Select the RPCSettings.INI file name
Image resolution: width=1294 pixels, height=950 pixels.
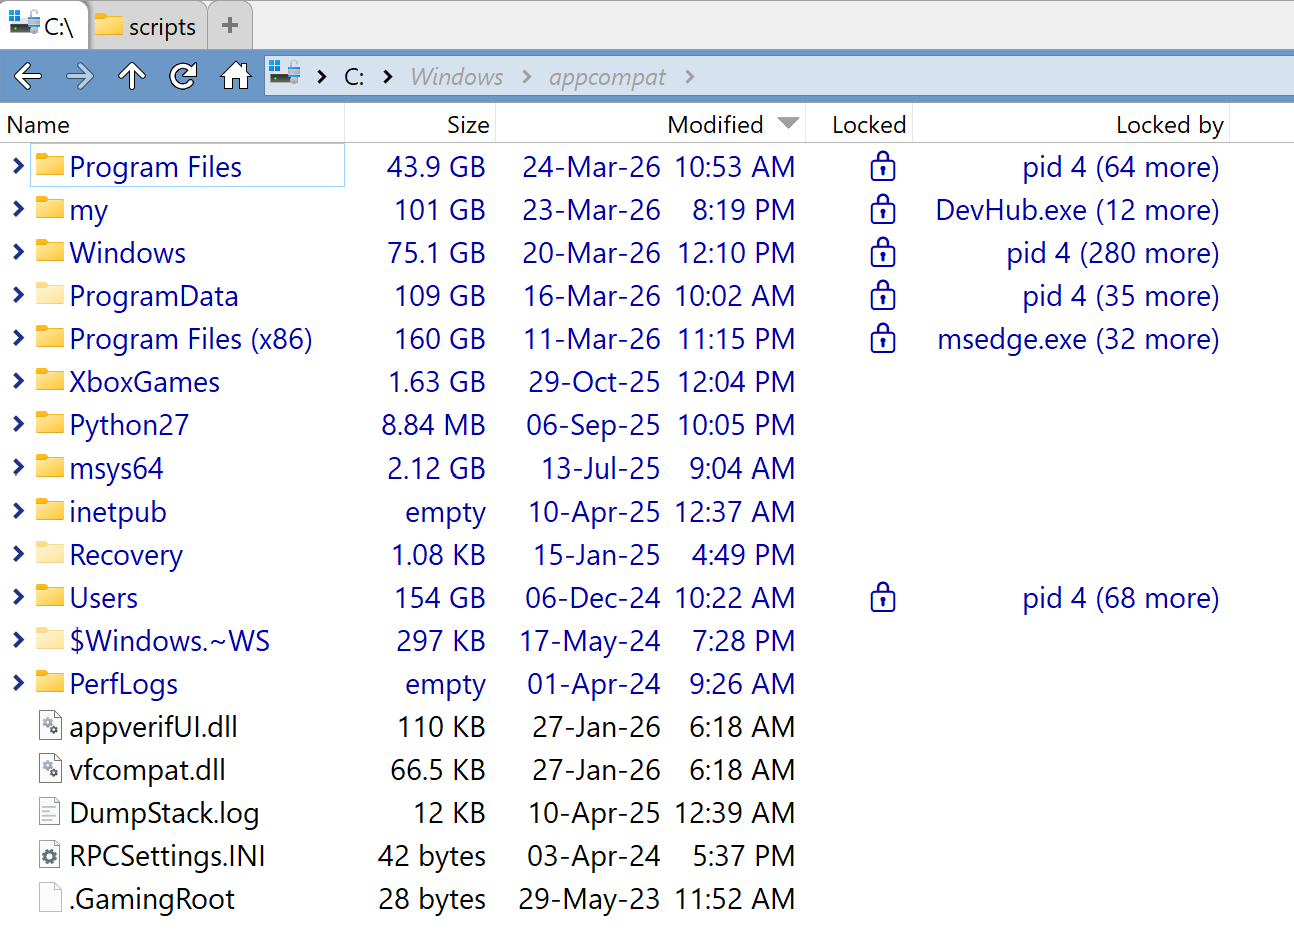[x=168, y=856]
